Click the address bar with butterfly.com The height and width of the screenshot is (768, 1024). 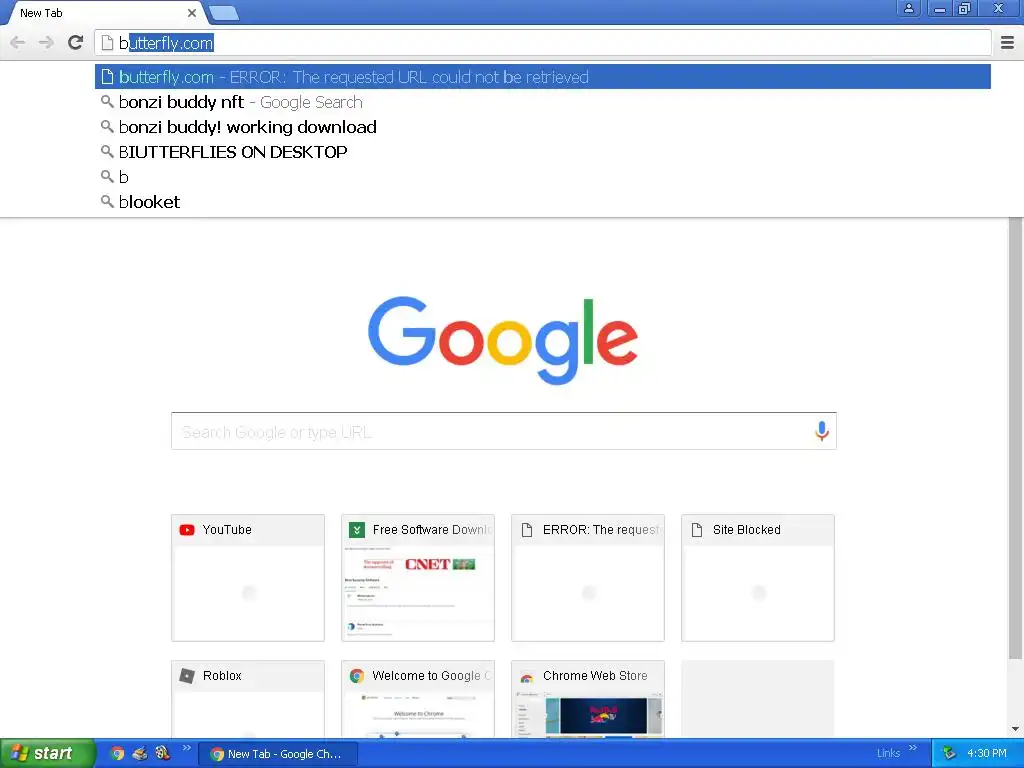tap(543, 43)
